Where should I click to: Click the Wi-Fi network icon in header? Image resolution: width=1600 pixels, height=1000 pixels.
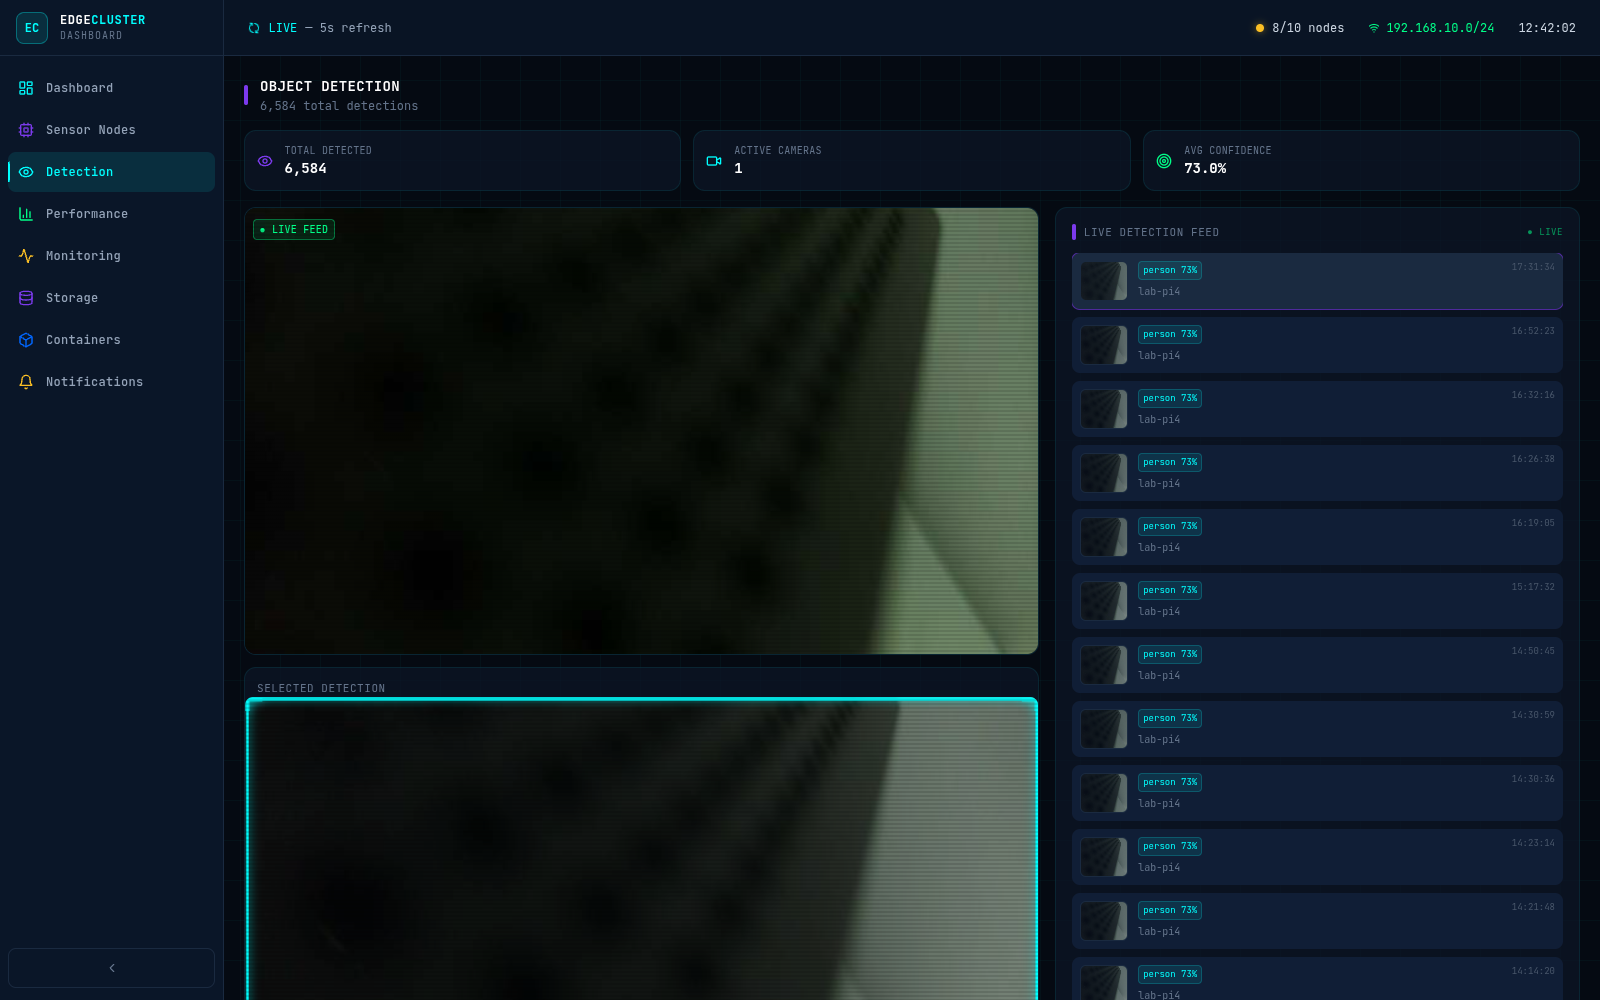coord(1374,28)
